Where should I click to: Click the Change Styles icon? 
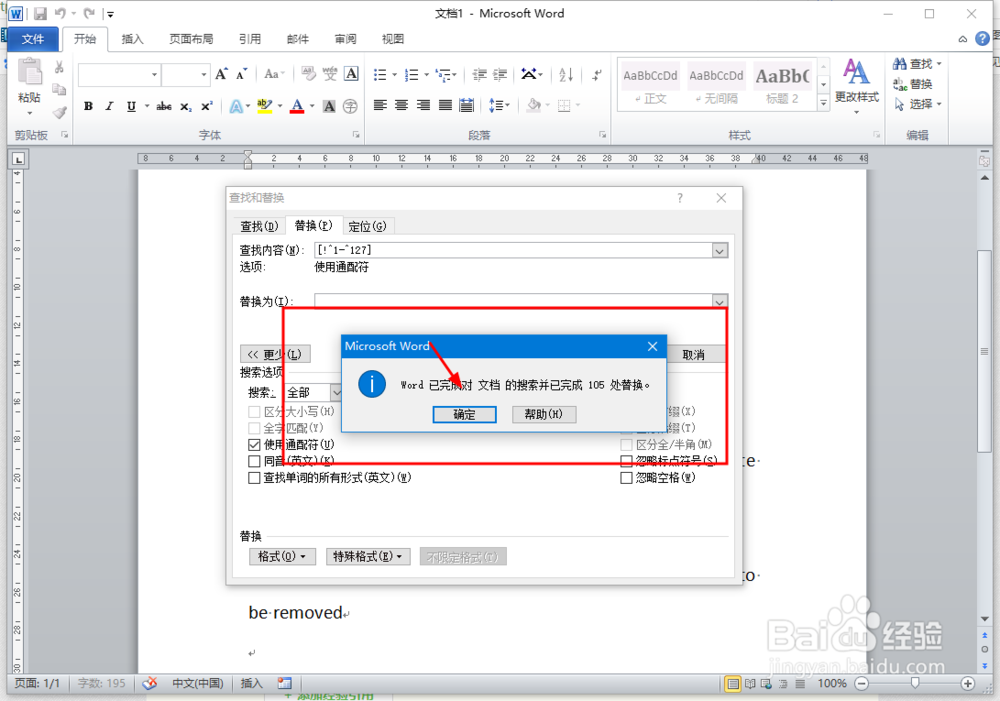point(857,71)
